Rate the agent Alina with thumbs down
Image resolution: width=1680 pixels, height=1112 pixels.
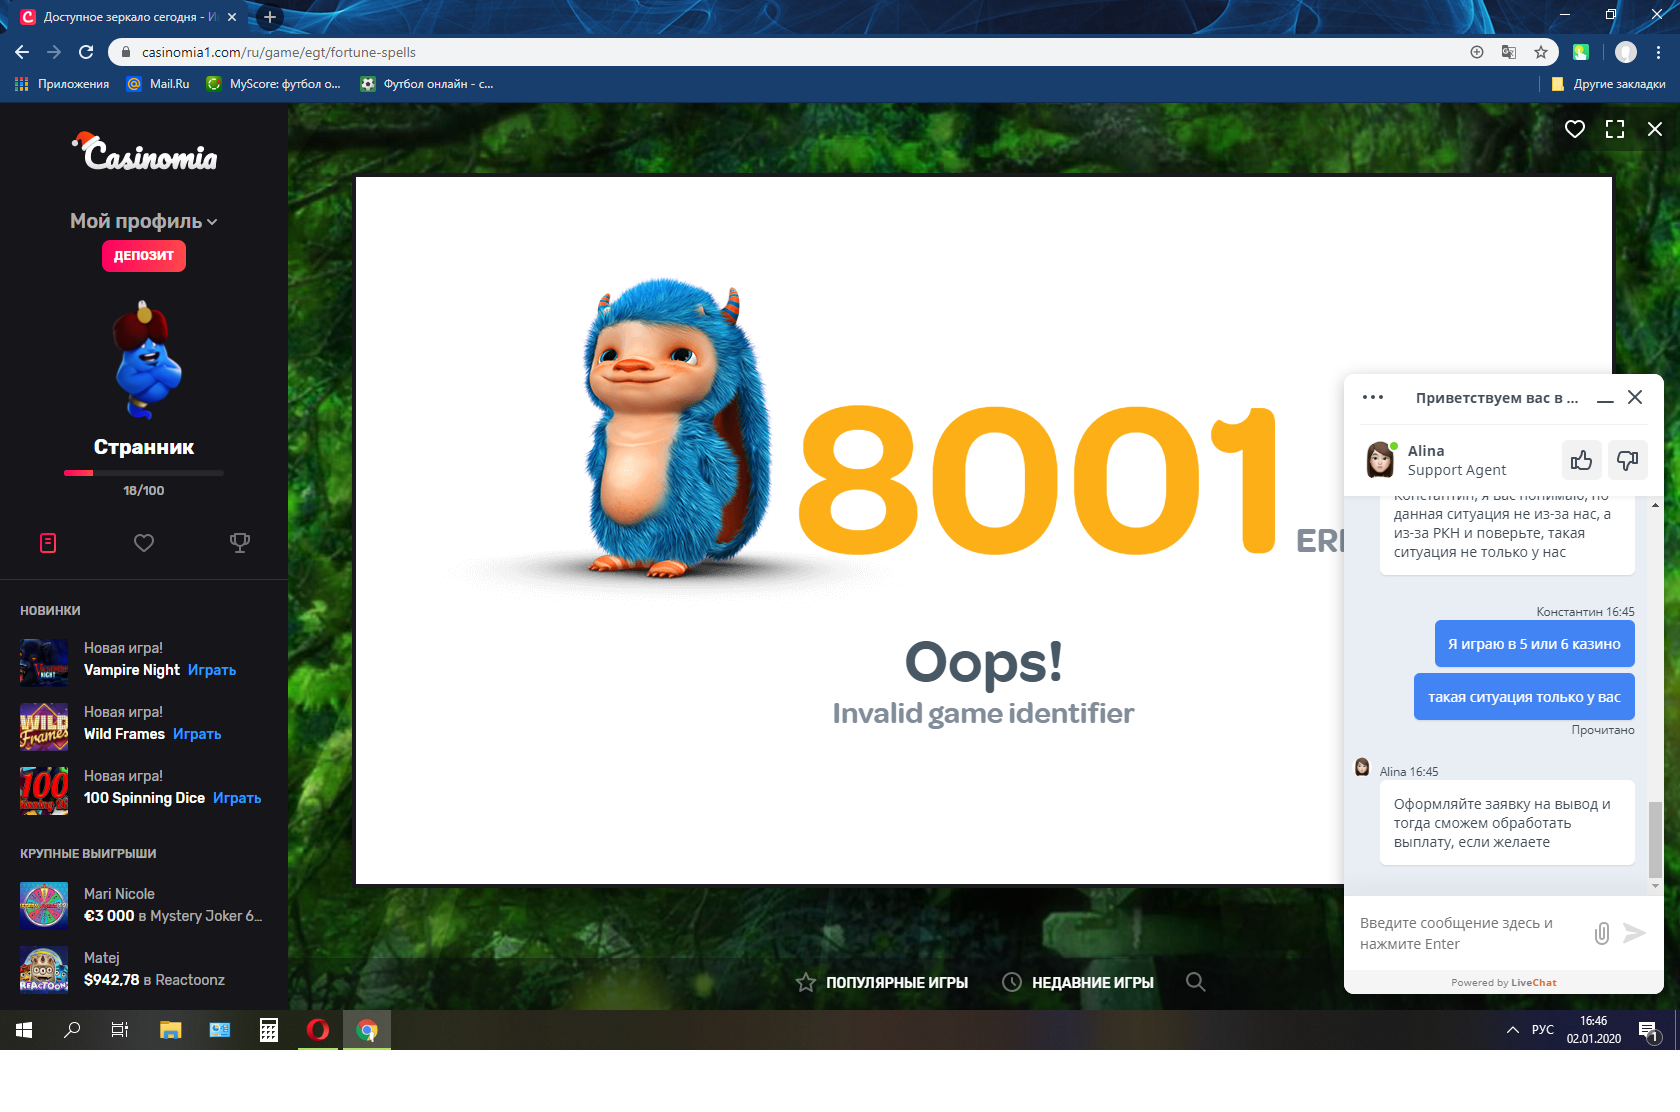point(1627,460)
